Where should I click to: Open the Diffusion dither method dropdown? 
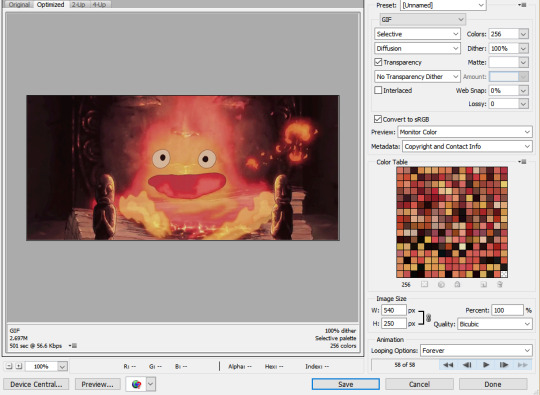417,48
